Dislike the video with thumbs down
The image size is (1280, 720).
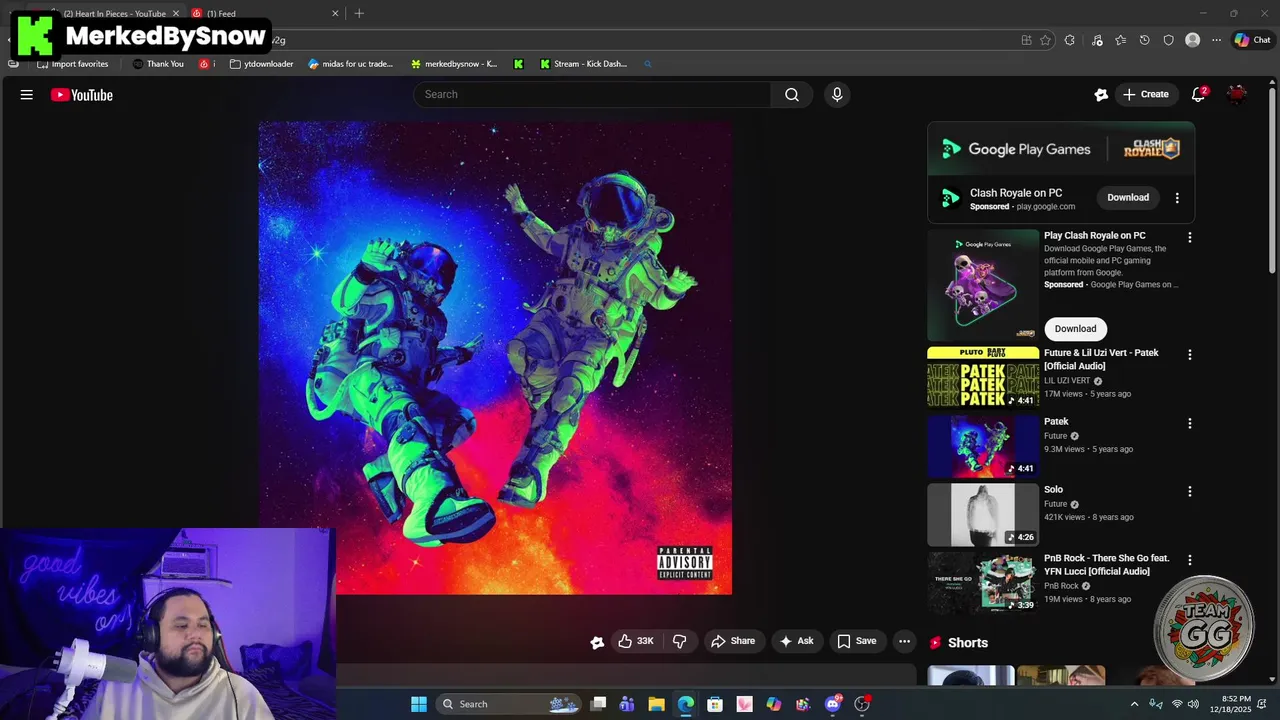click(x=679, y=641)
